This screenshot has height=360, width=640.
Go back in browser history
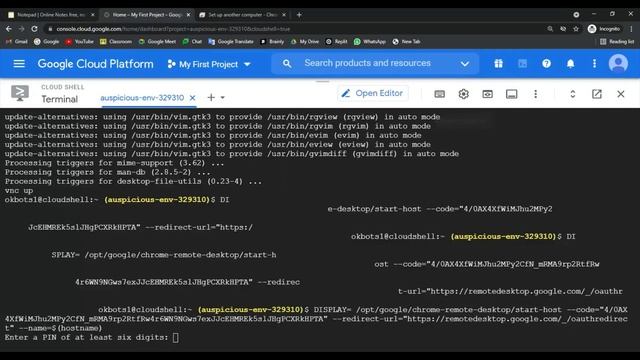[x=9, y=29]
